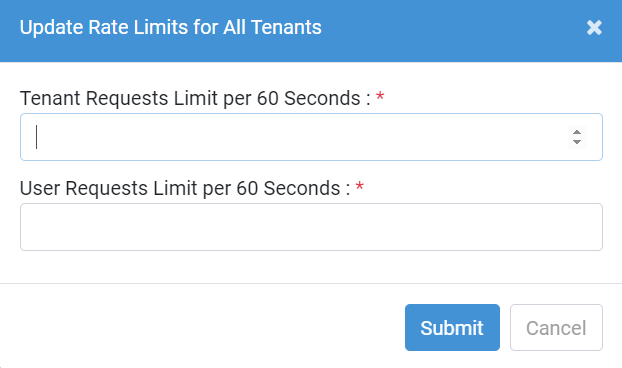Select the 'User Requests Limit per 60 Seconds' label
This screenshot has width=622, height=368.
(x=185, y=188)
